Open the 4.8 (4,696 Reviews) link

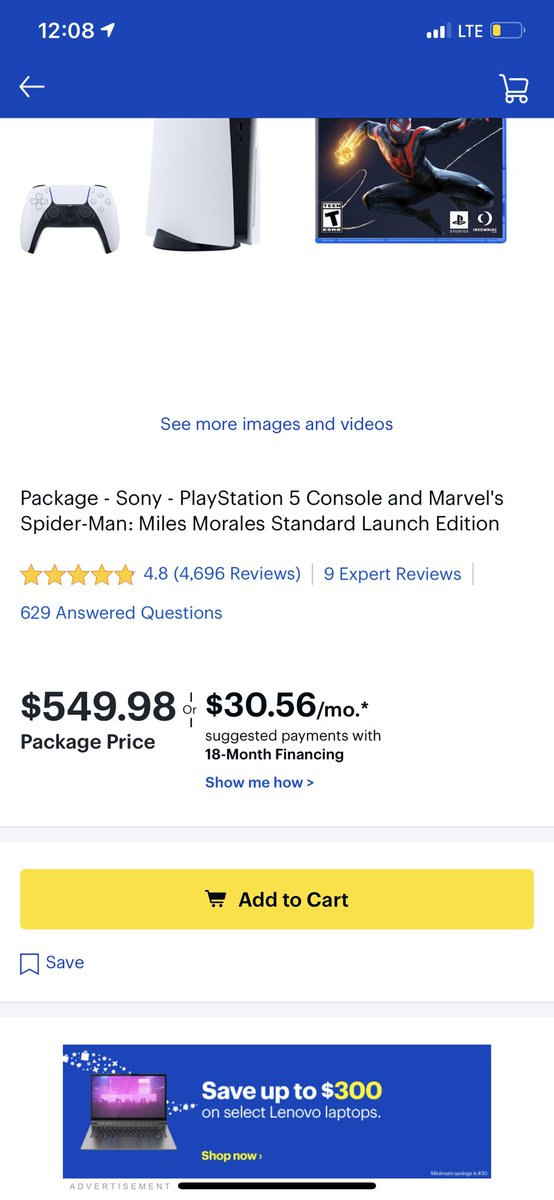(222, 574)
